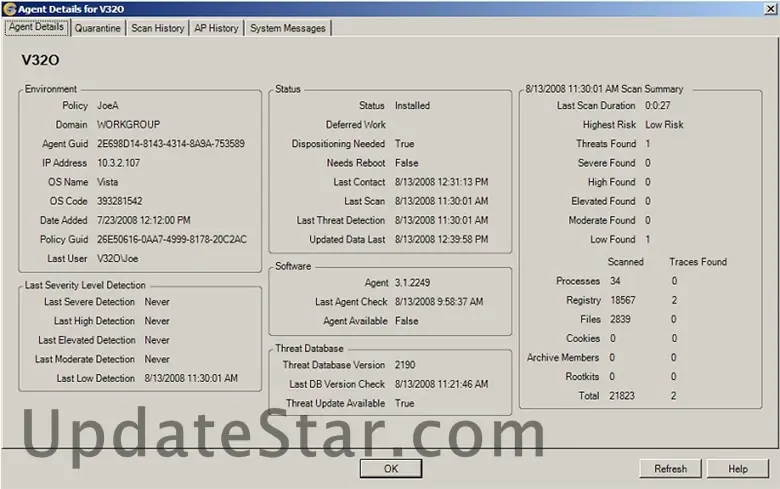Click the Status value Installed

click(412, 105)
